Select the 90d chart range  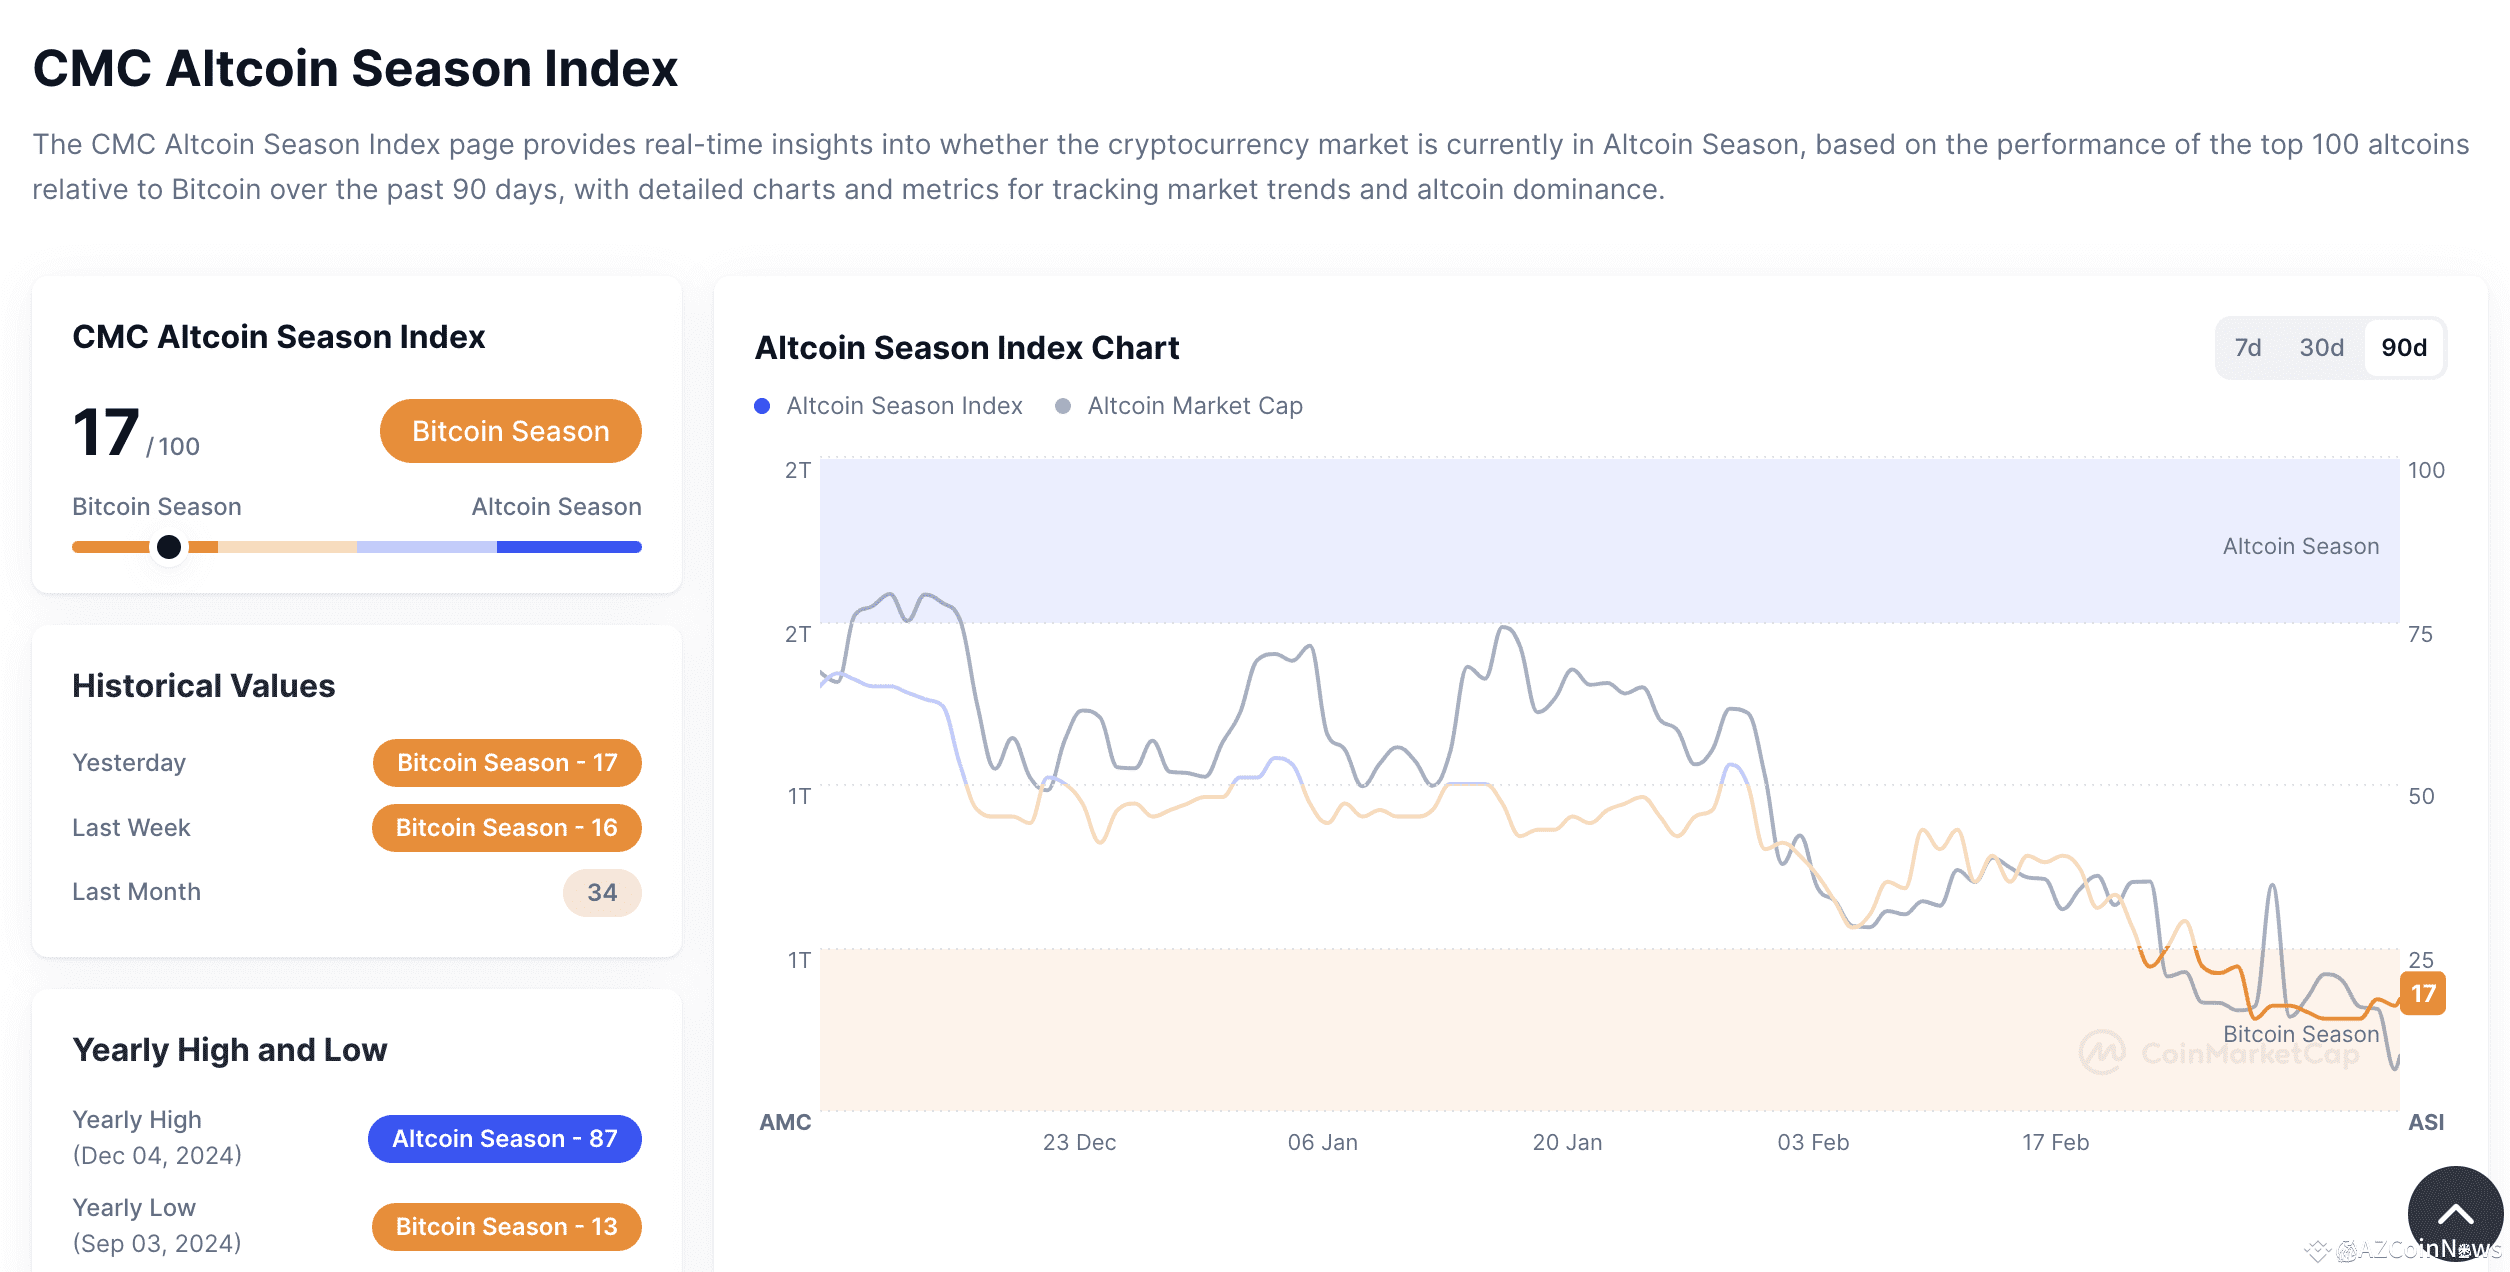click(x=2404, y=348)
